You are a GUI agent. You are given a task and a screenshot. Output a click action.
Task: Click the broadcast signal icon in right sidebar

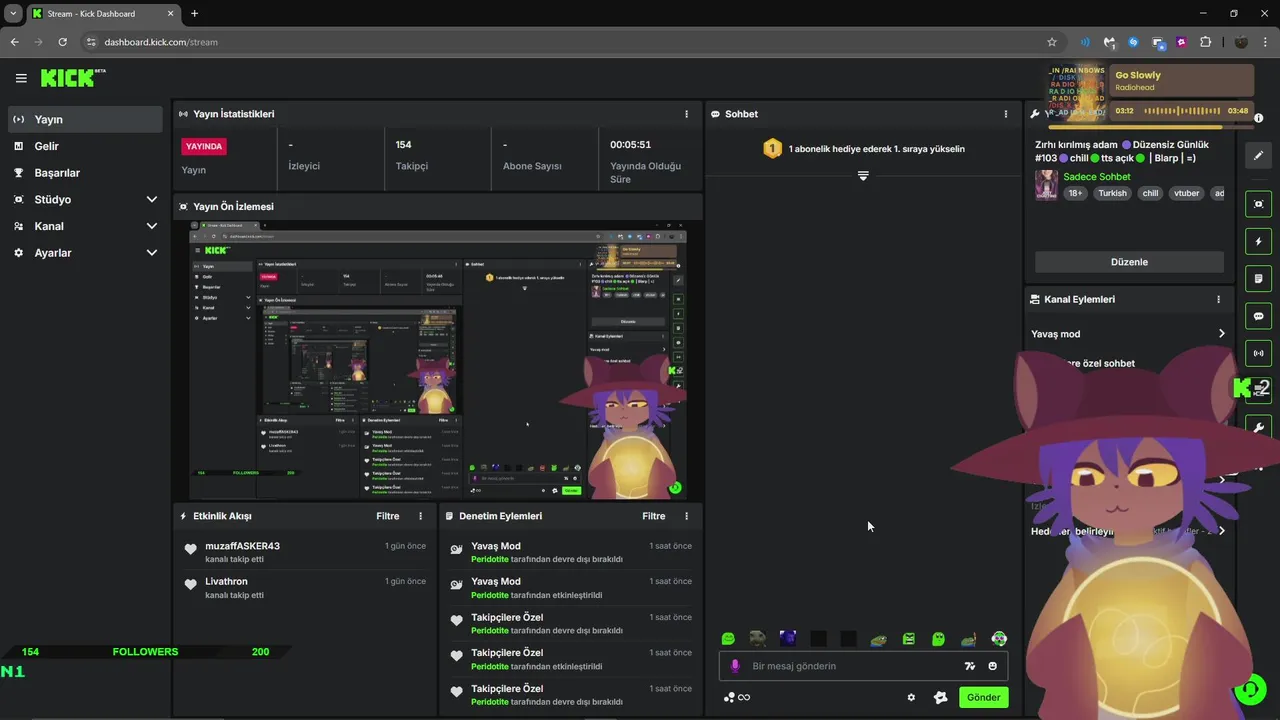tap(1258, 353)
